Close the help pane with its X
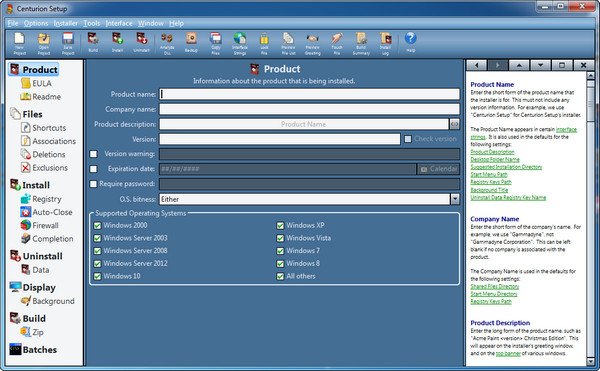This screenshot has width=600, height=371. [583, 65]
